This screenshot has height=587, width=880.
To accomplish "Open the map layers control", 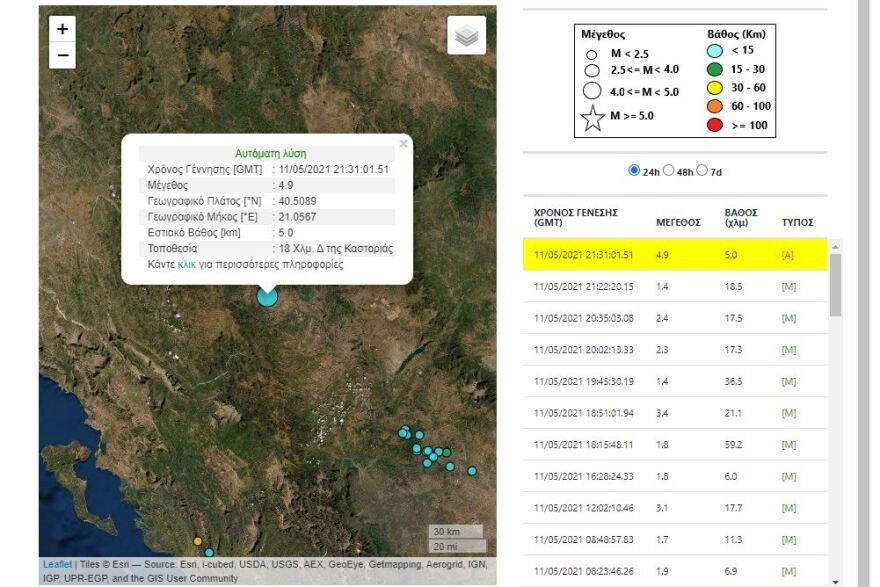I will [467, 36].
